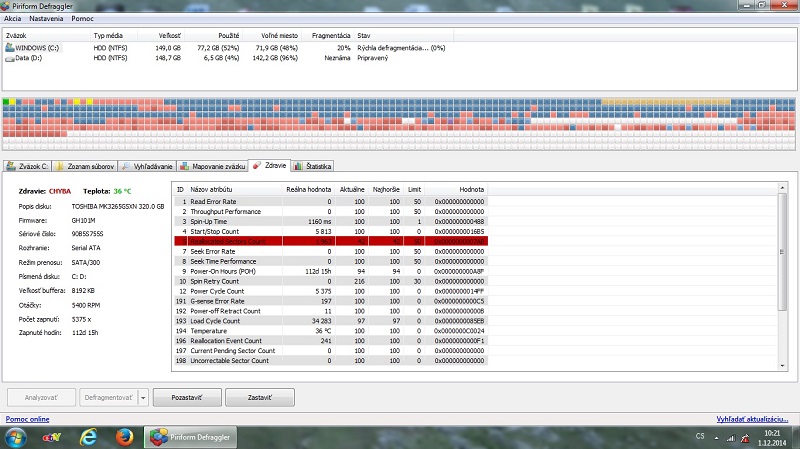
Task: Click the SMART table scroll up arrow
Action: pyautogui.click(x=783, y=188)
